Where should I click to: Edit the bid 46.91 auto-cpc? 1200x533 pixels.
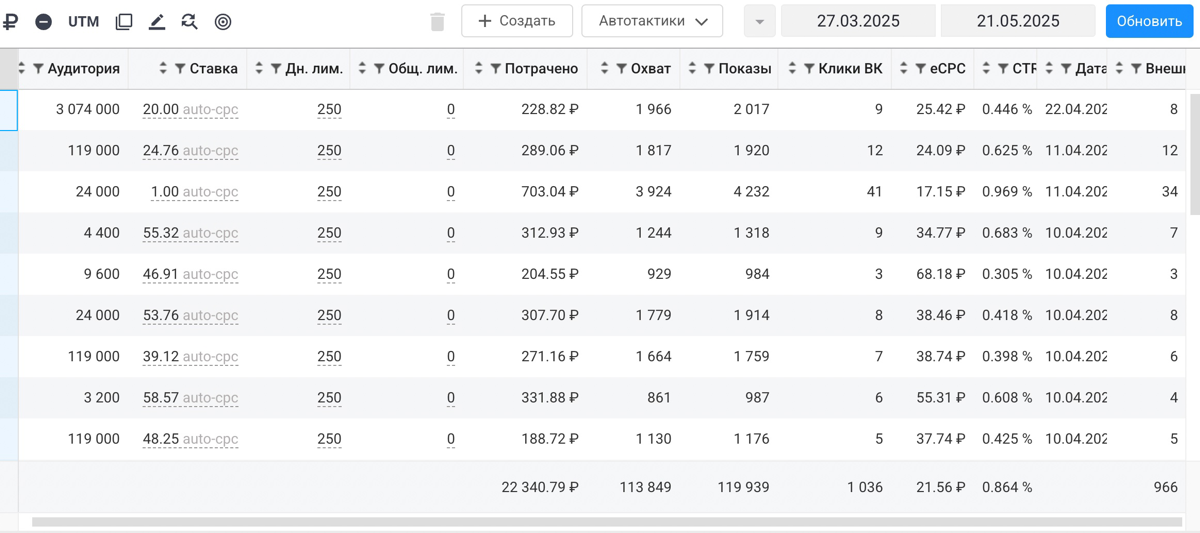191,274
